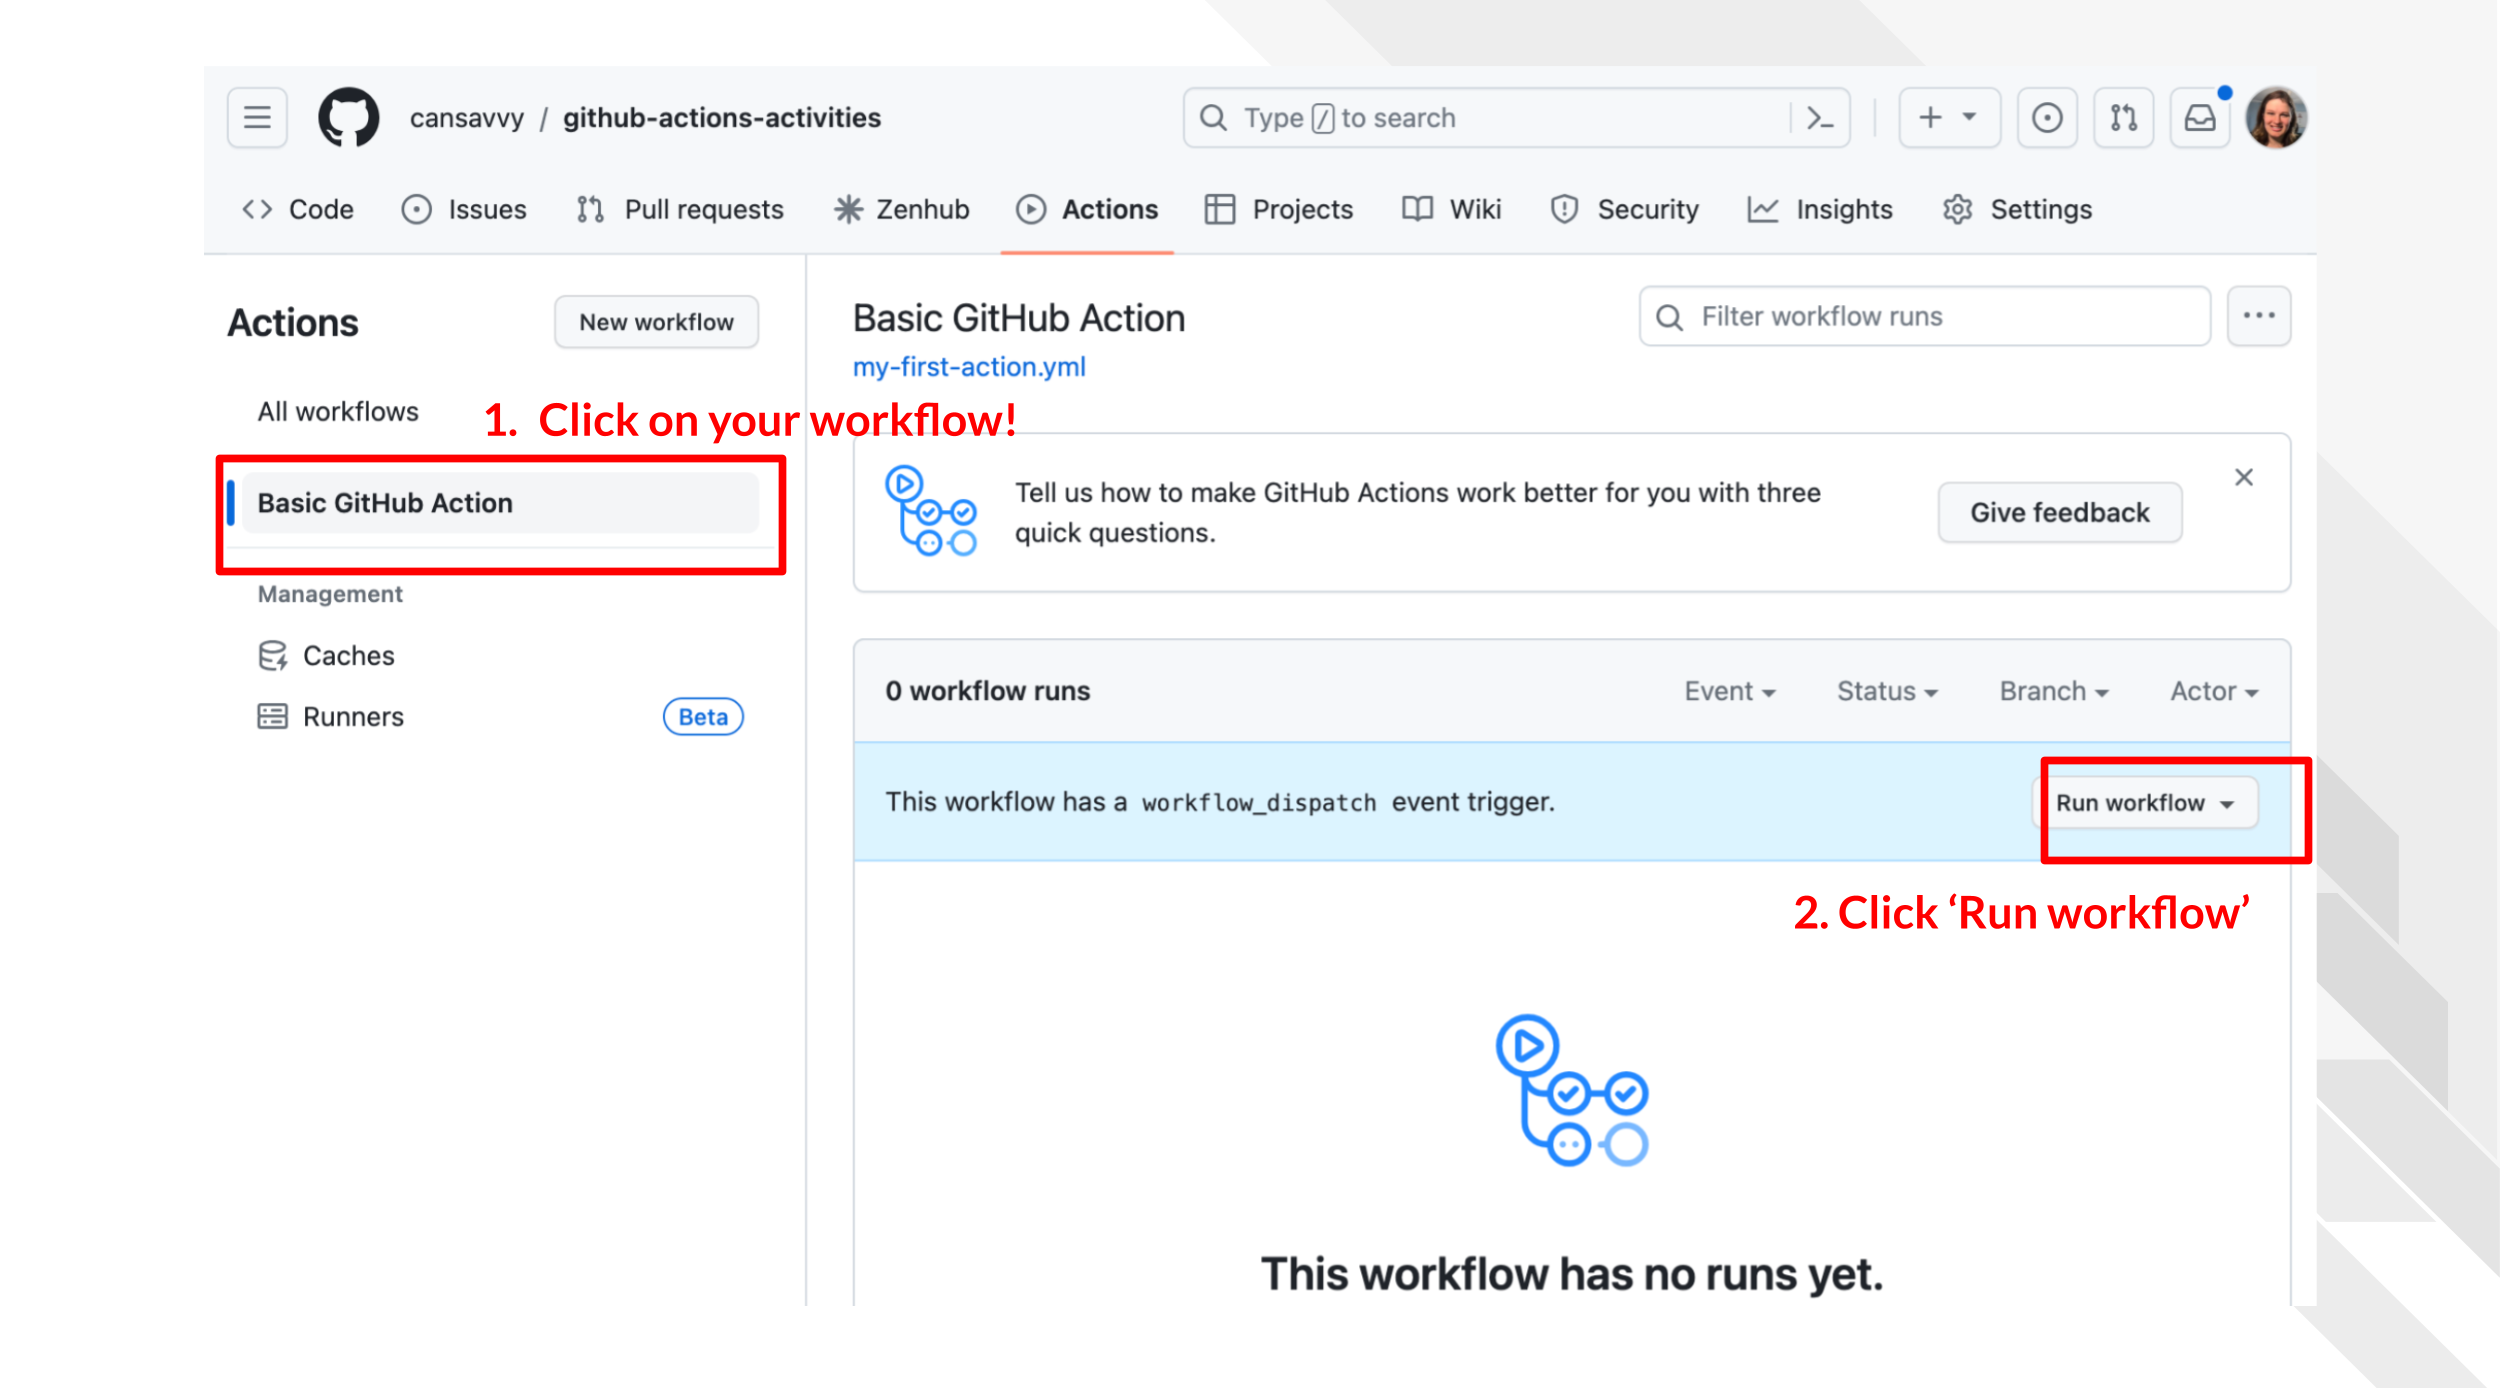Click the cansavvy owner link
Image resolution: width=2500 pixels, height=1388 pixels.
[466, 118]
